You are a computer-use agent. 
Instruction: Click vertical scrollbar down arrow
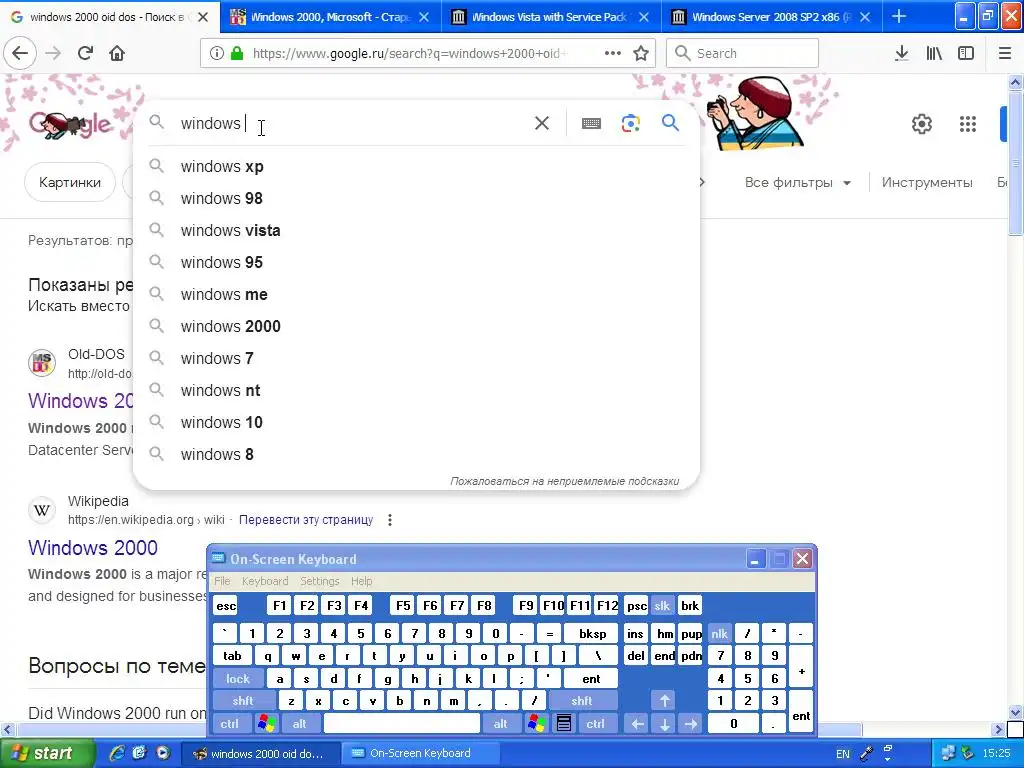pyautogui.click(x=1016, y=712)
